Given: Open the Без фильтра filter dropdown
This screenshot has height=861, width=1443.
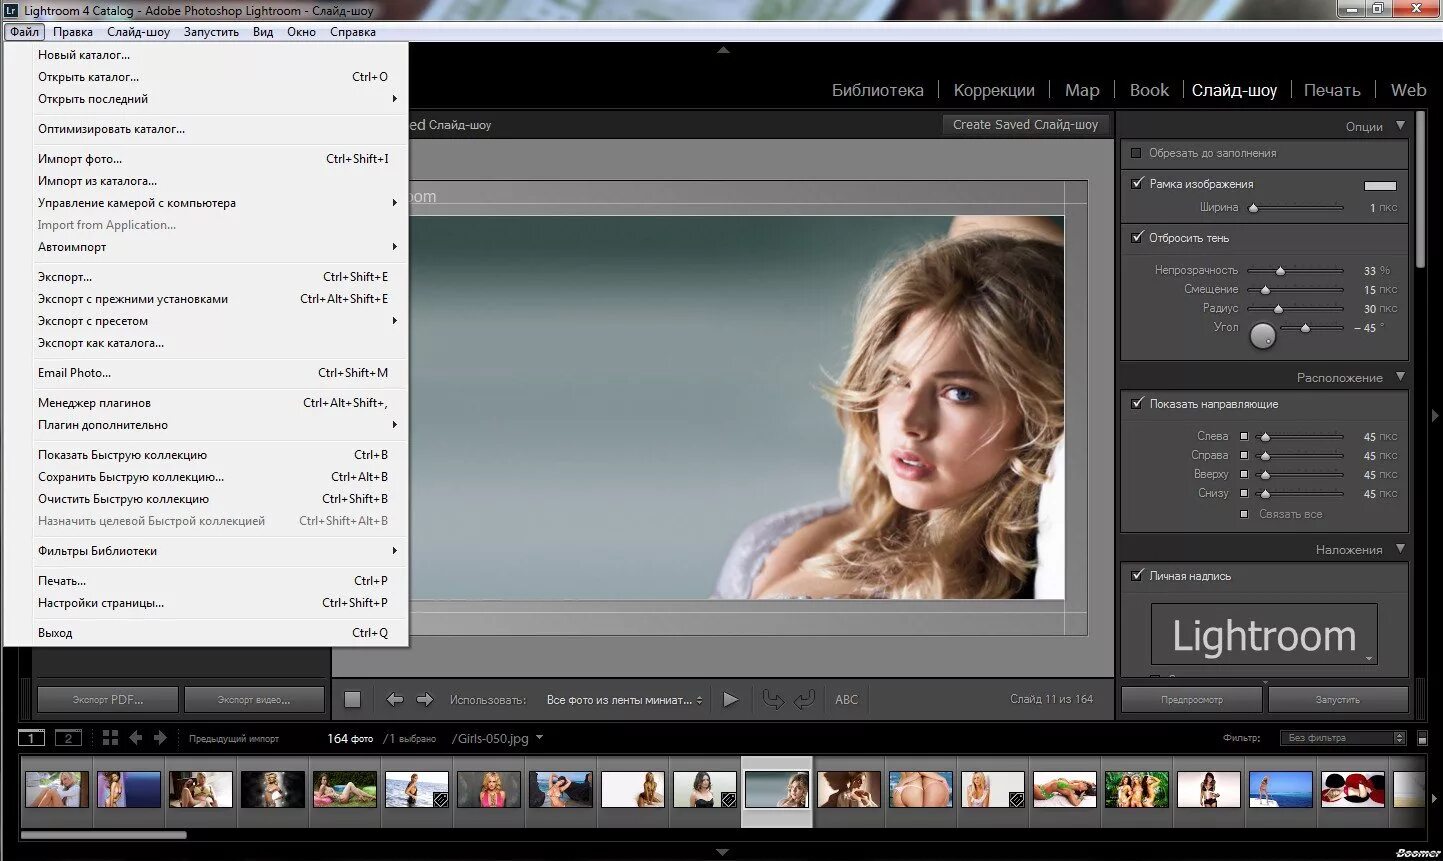Looking at the screenshot, I should (x=1343, y=738).
